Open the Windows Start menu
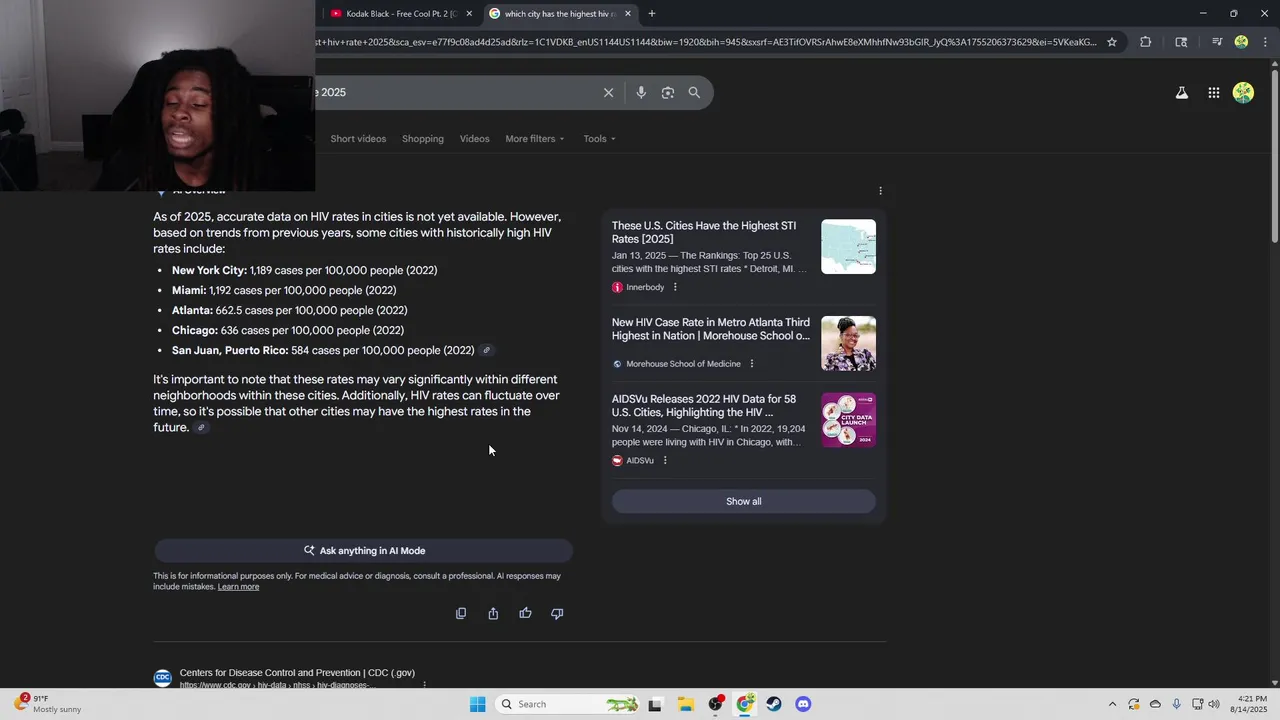 click(x=477, y=704)
